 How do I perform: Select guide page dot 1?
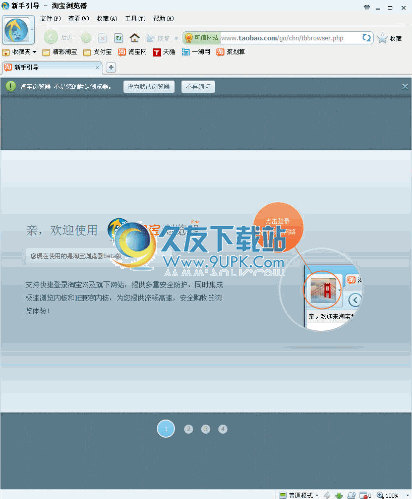166,429
